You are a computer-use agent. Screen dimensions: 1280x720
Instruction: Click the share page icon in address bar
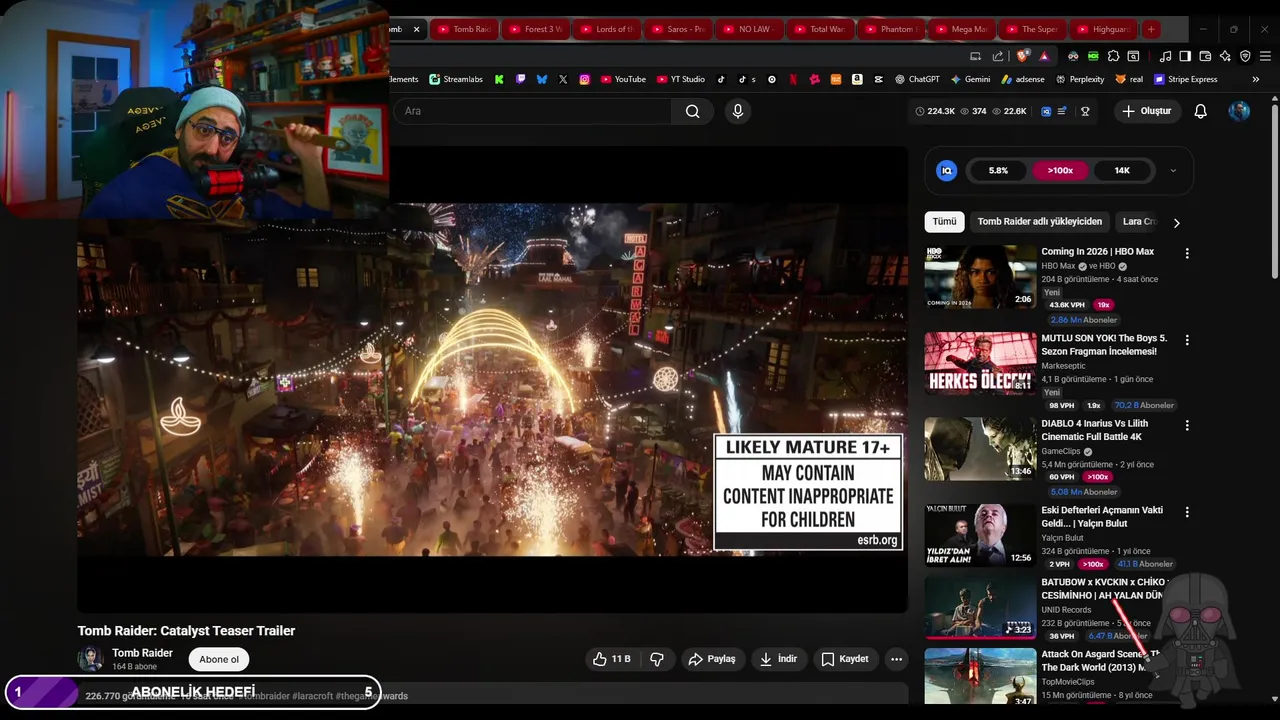(997, 56)
